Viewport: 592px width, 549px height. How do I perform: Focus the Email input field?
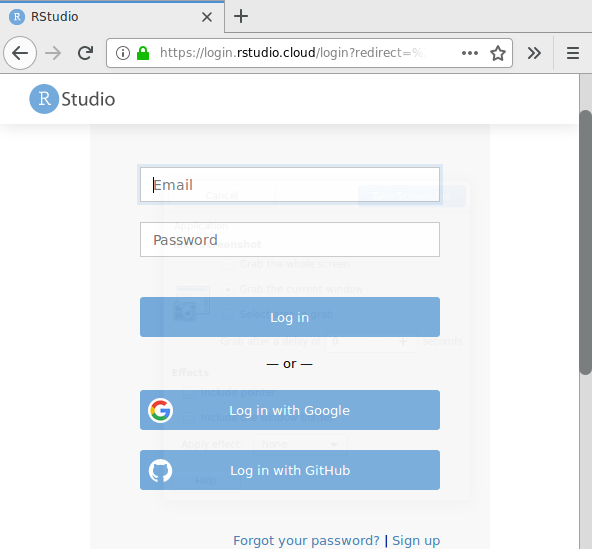tap(290, 185)
